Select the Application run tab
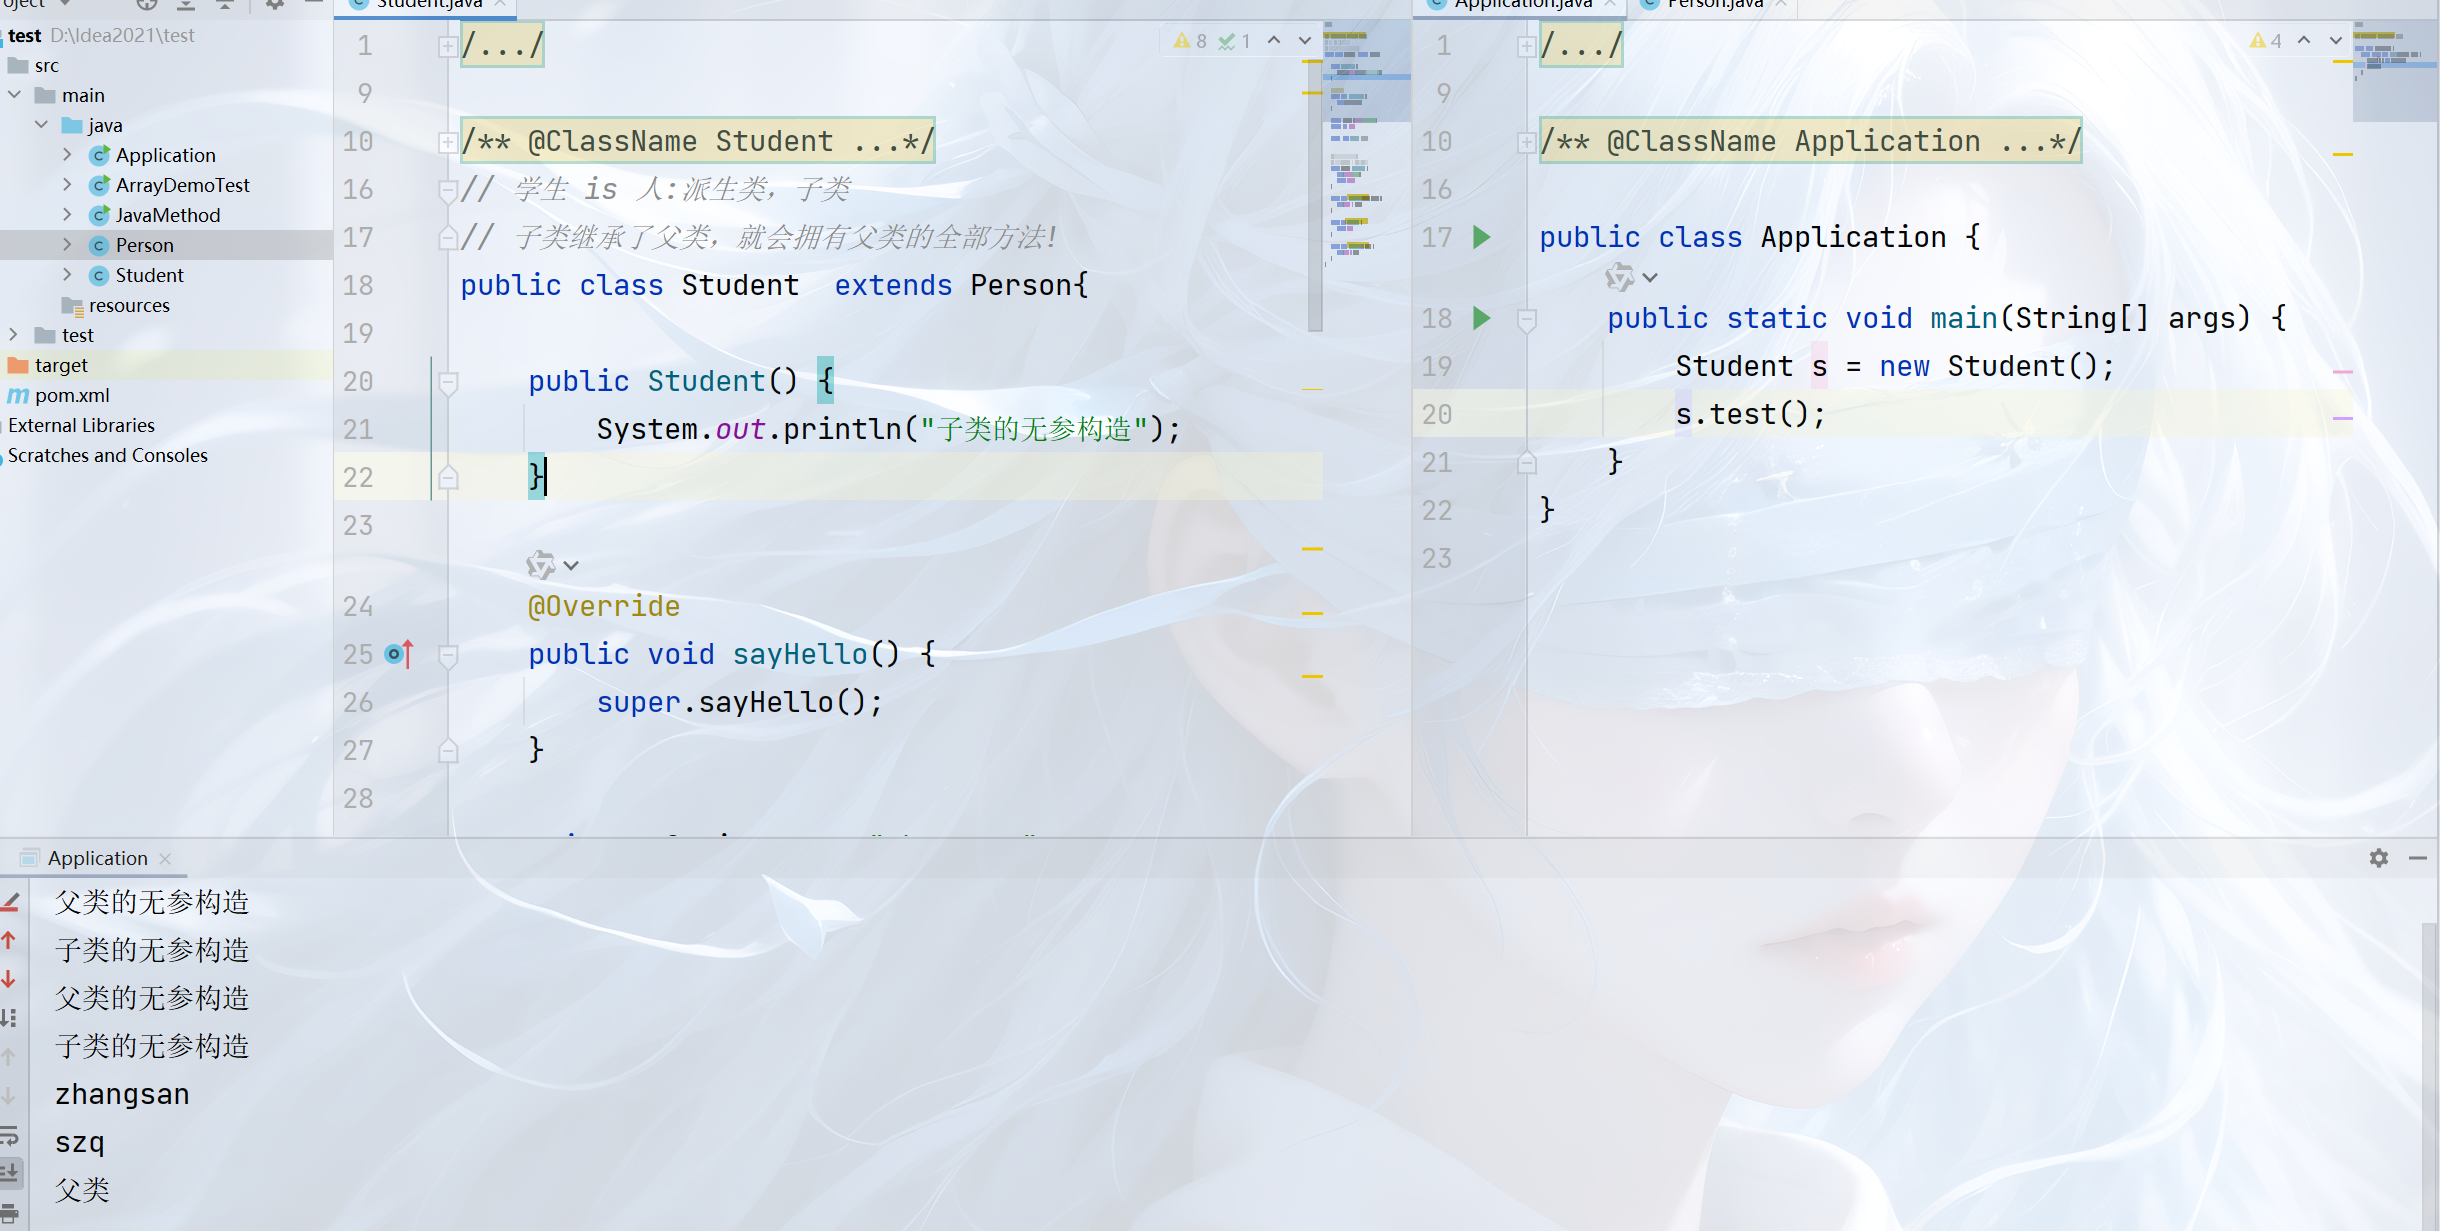Image resolution: width=2440 pixels, height=1231 pixels. pyautogui.click(x=97, y=858)
